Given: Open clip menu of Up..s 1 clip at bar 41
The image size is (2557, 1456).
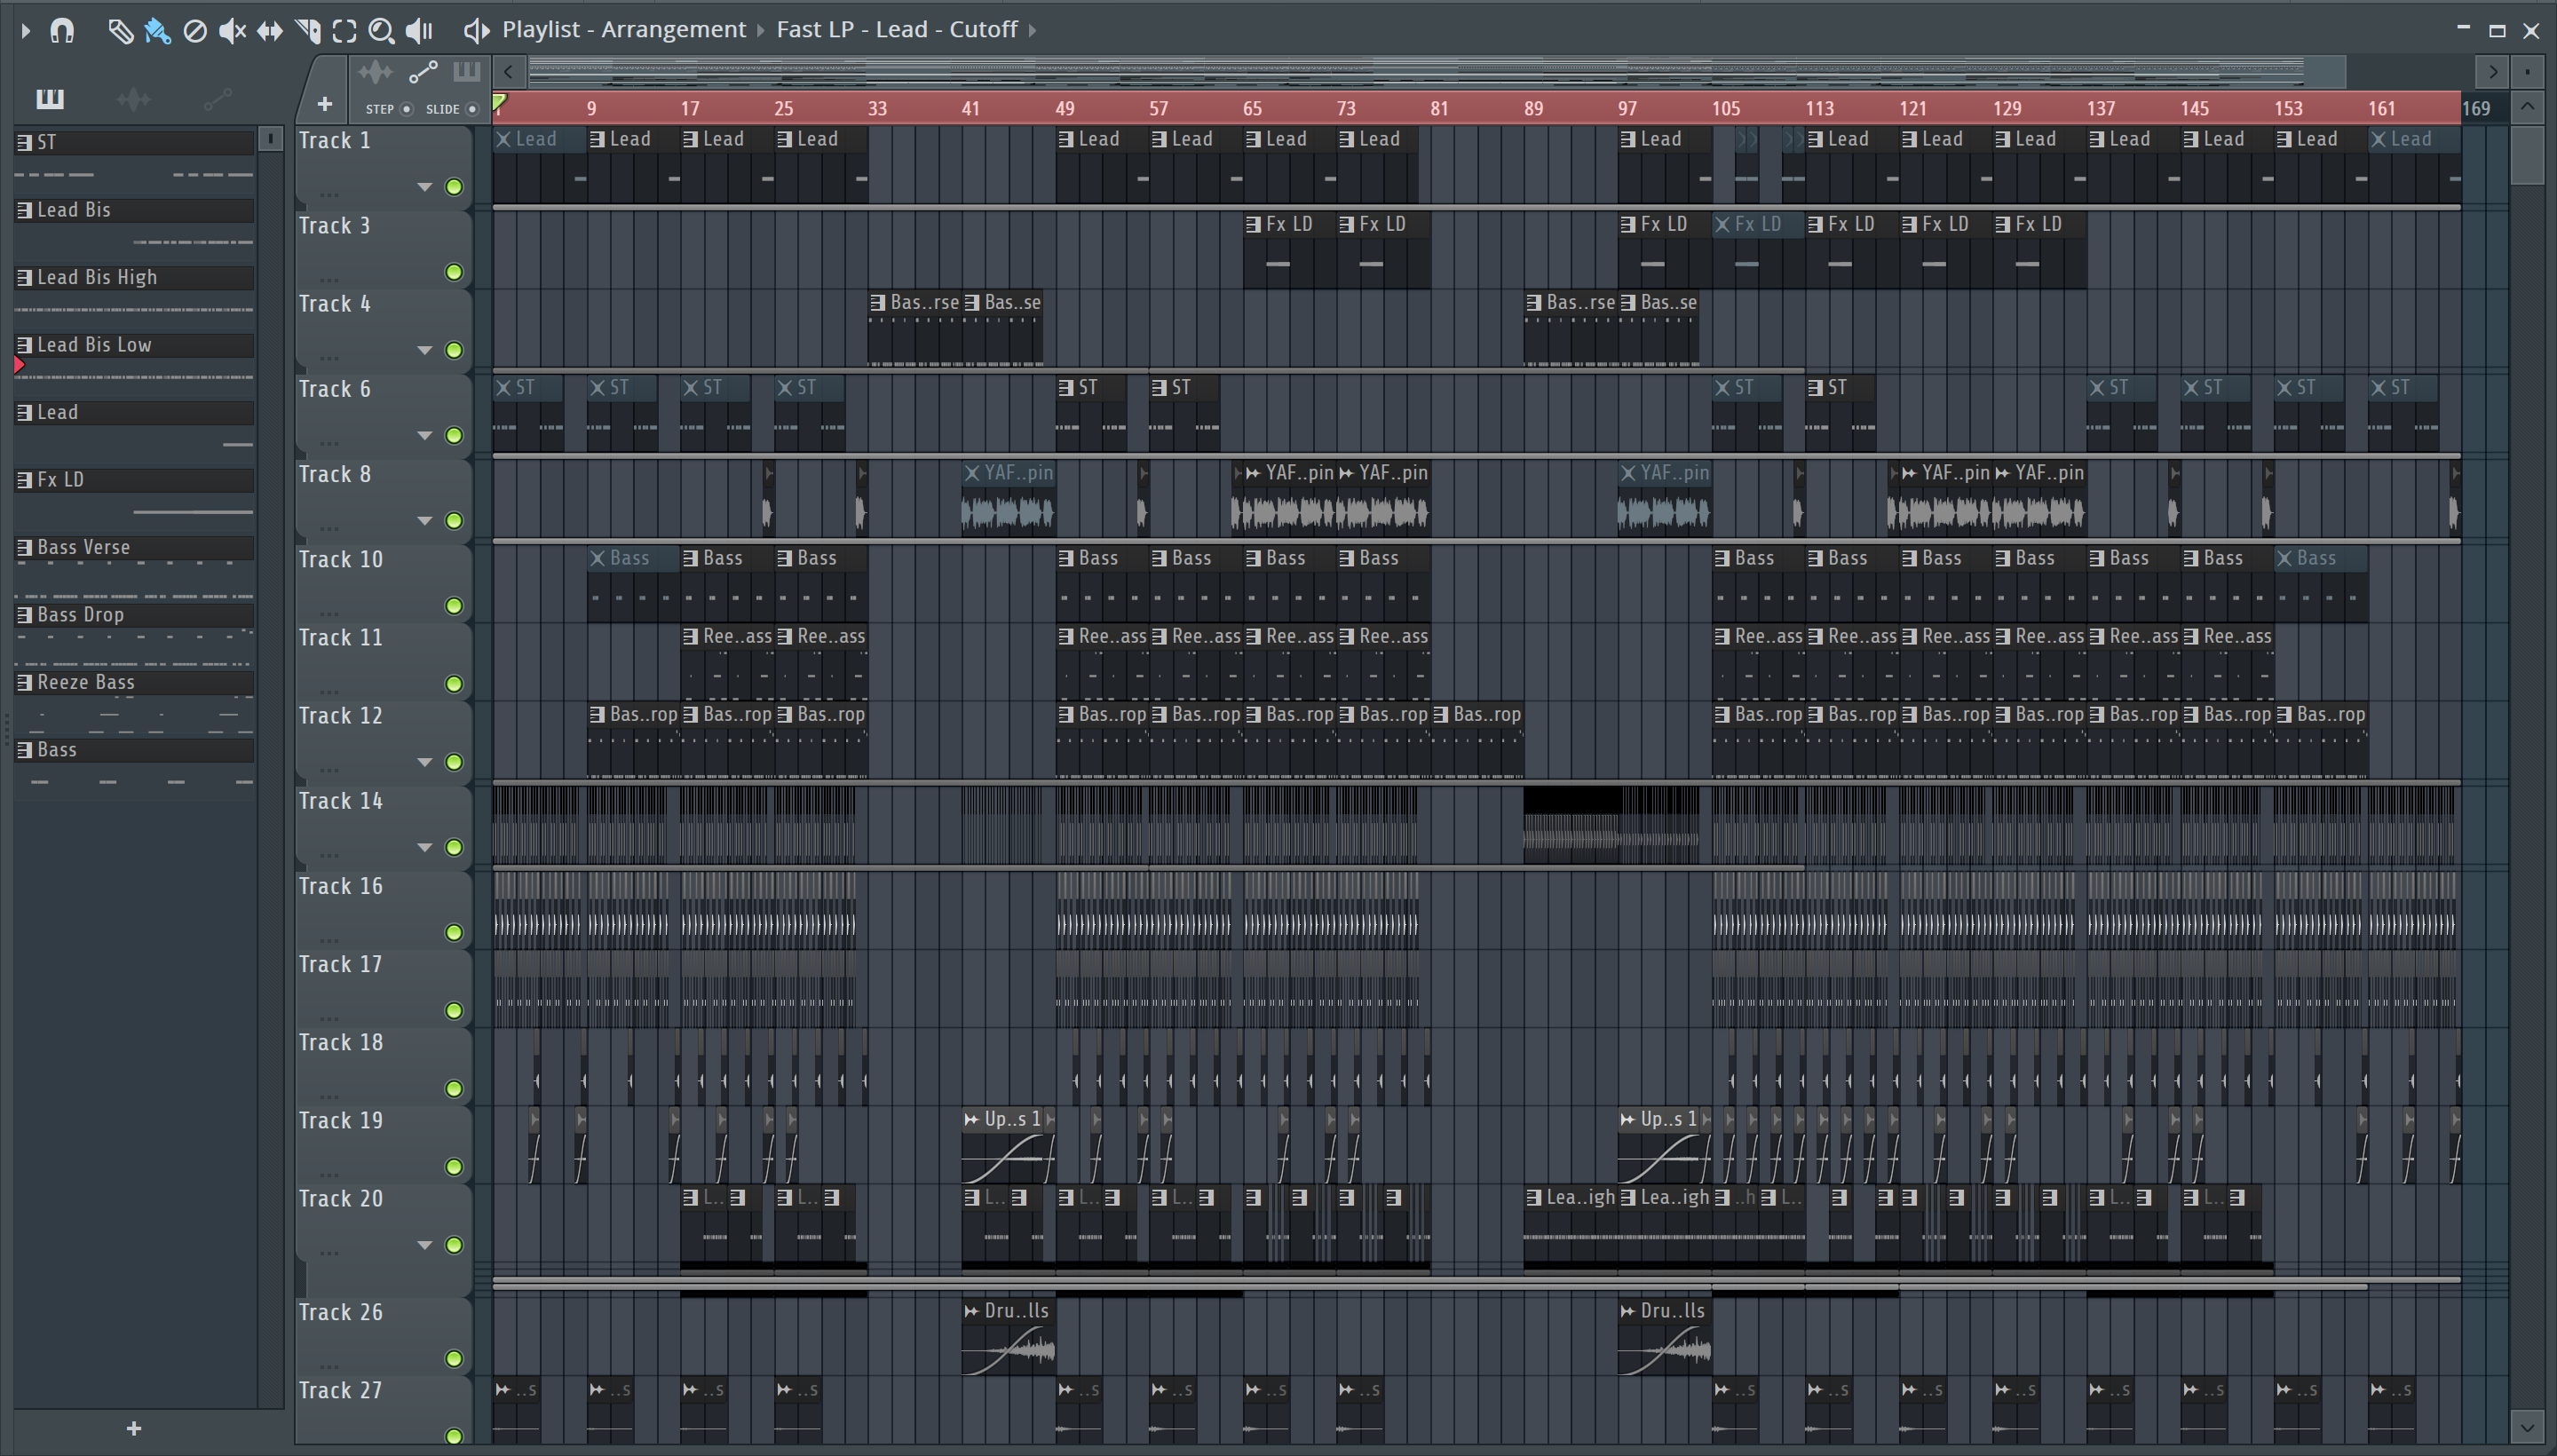Looking at the screenshot, I should pyautogui.click(x=971, y=1120).
